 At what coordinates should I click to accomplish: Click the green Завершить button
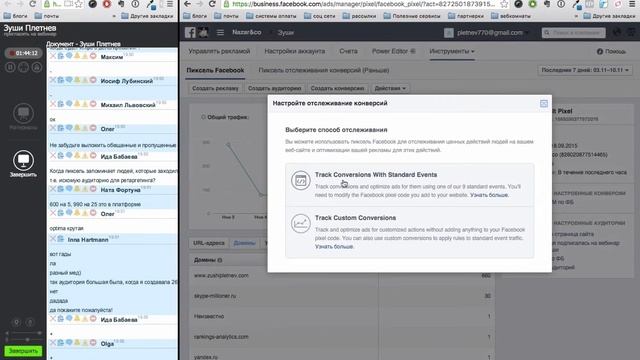click(x=23, y=351)
